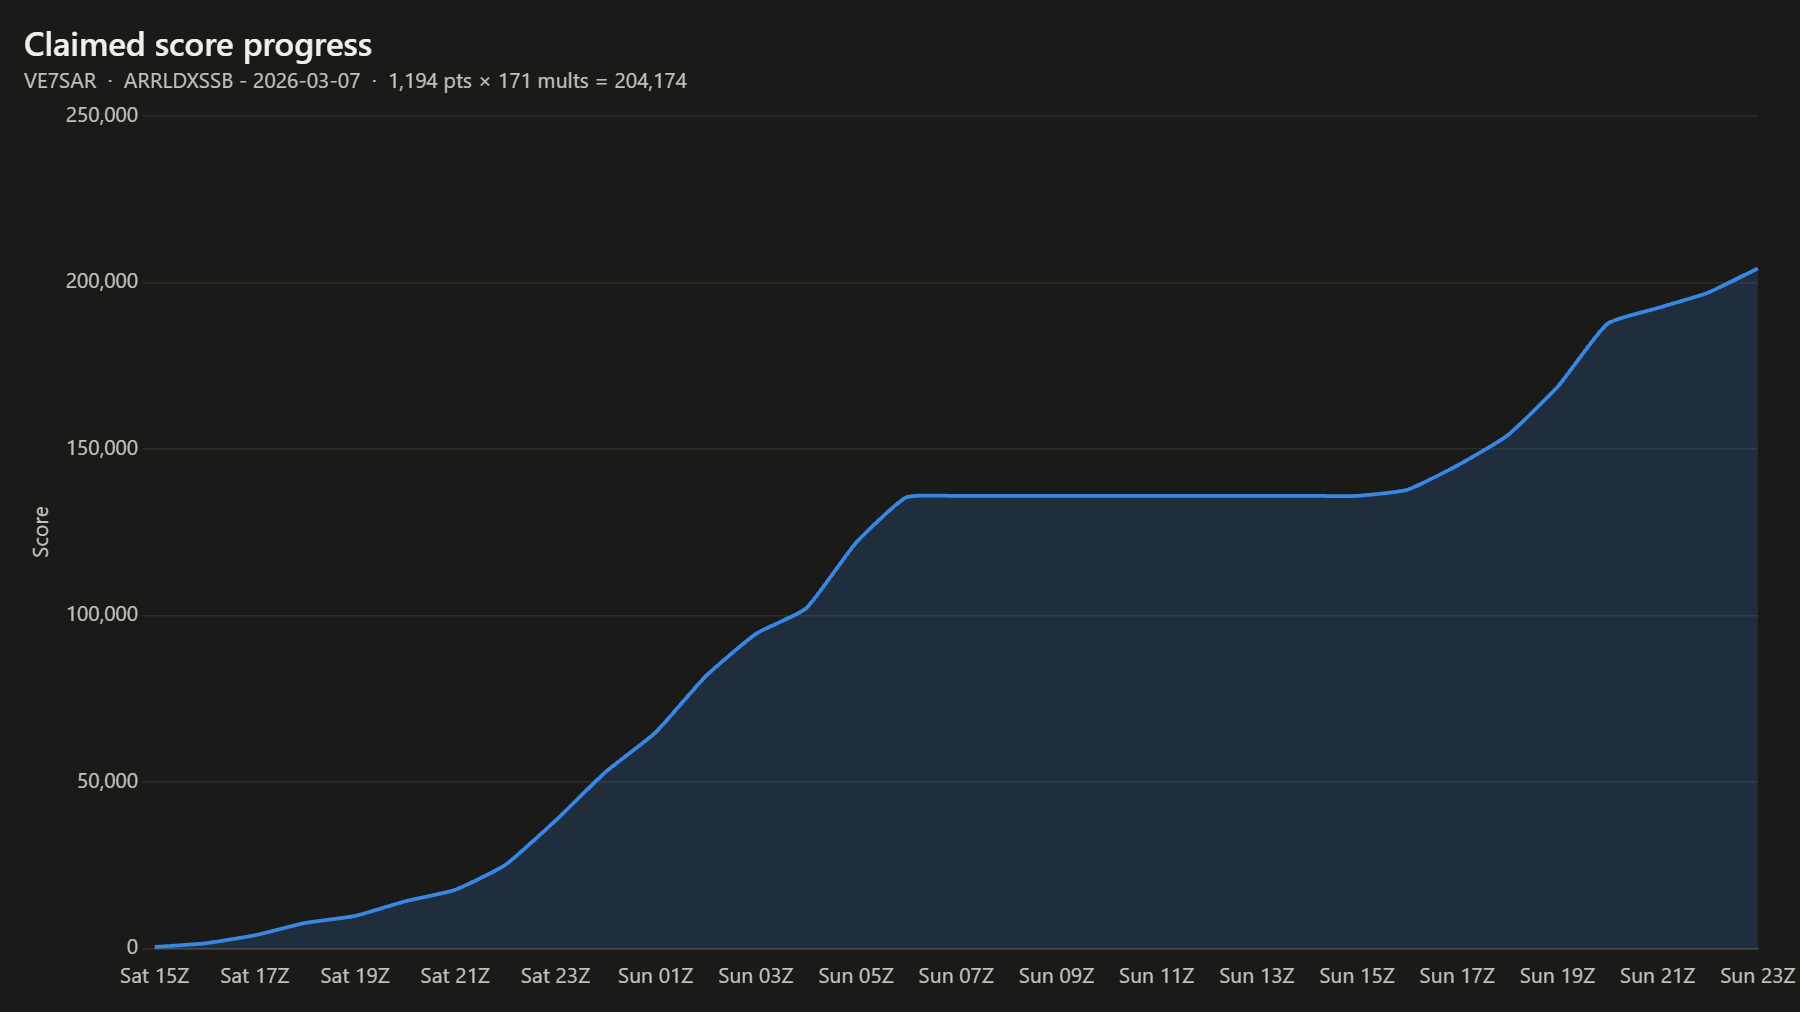1800x1012 pixels.
Task: Click the 'Sun 01Z' x-axis tick label
Action: point(655,976)
